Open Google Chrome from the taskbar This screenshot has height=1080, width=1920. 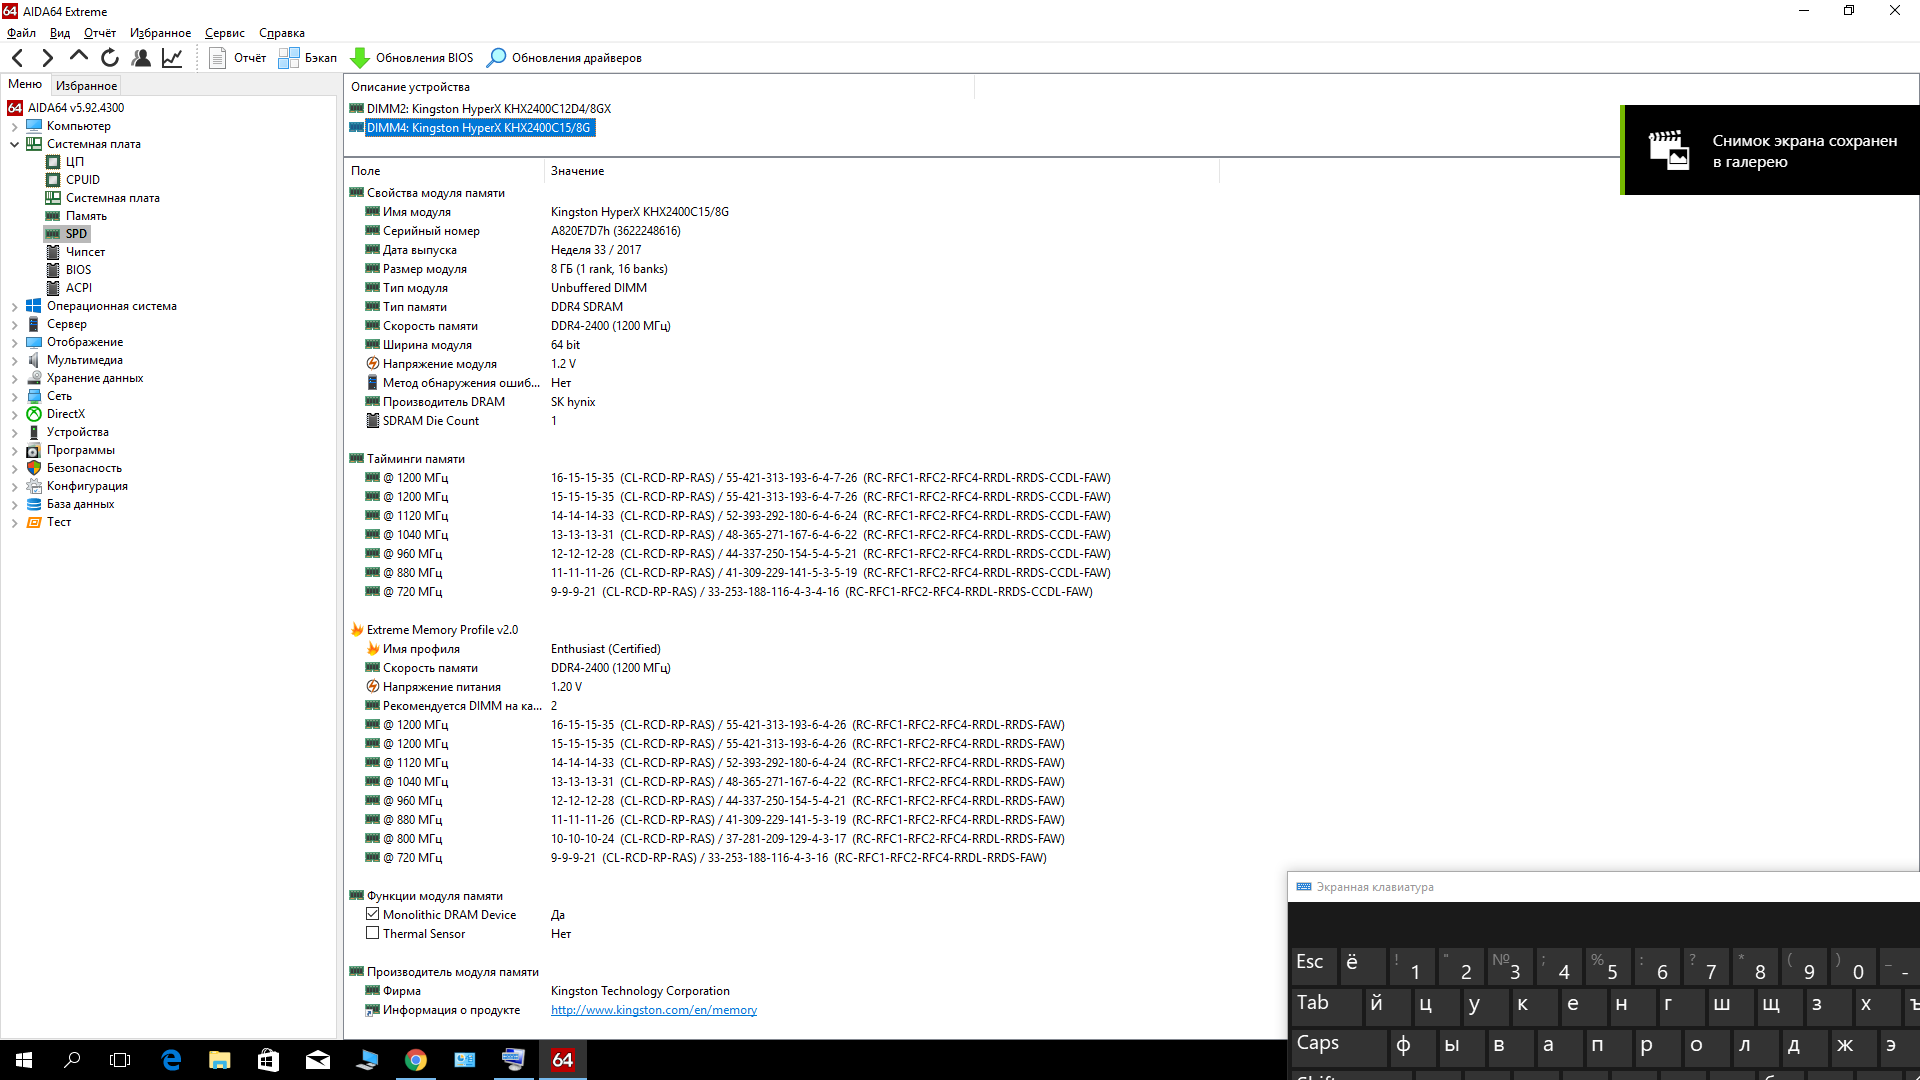(x=415, y=1060)
